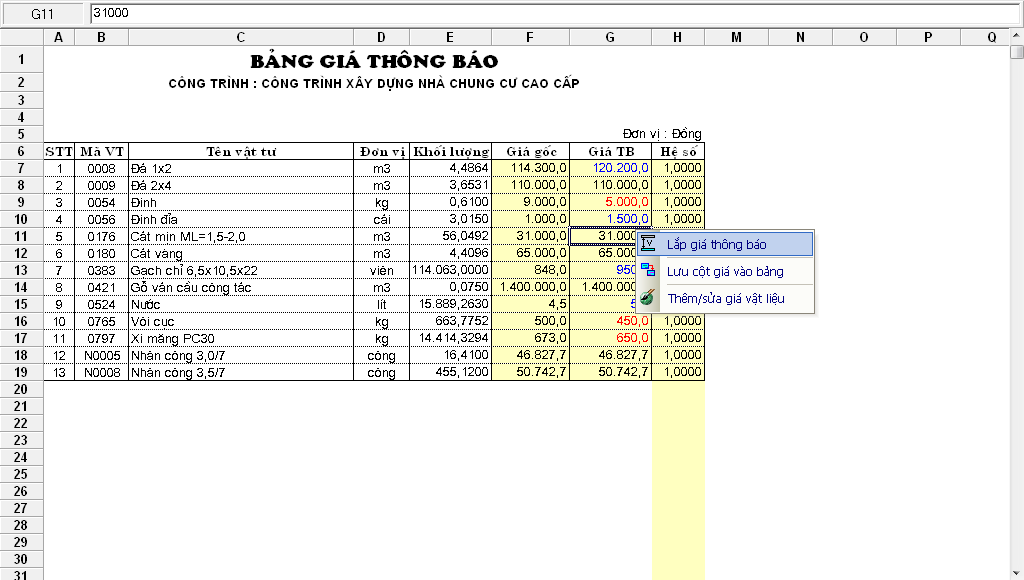
Task: Click the Thêm/sửa giá vật liệu paintbrush icon
Action: point(648,298)
